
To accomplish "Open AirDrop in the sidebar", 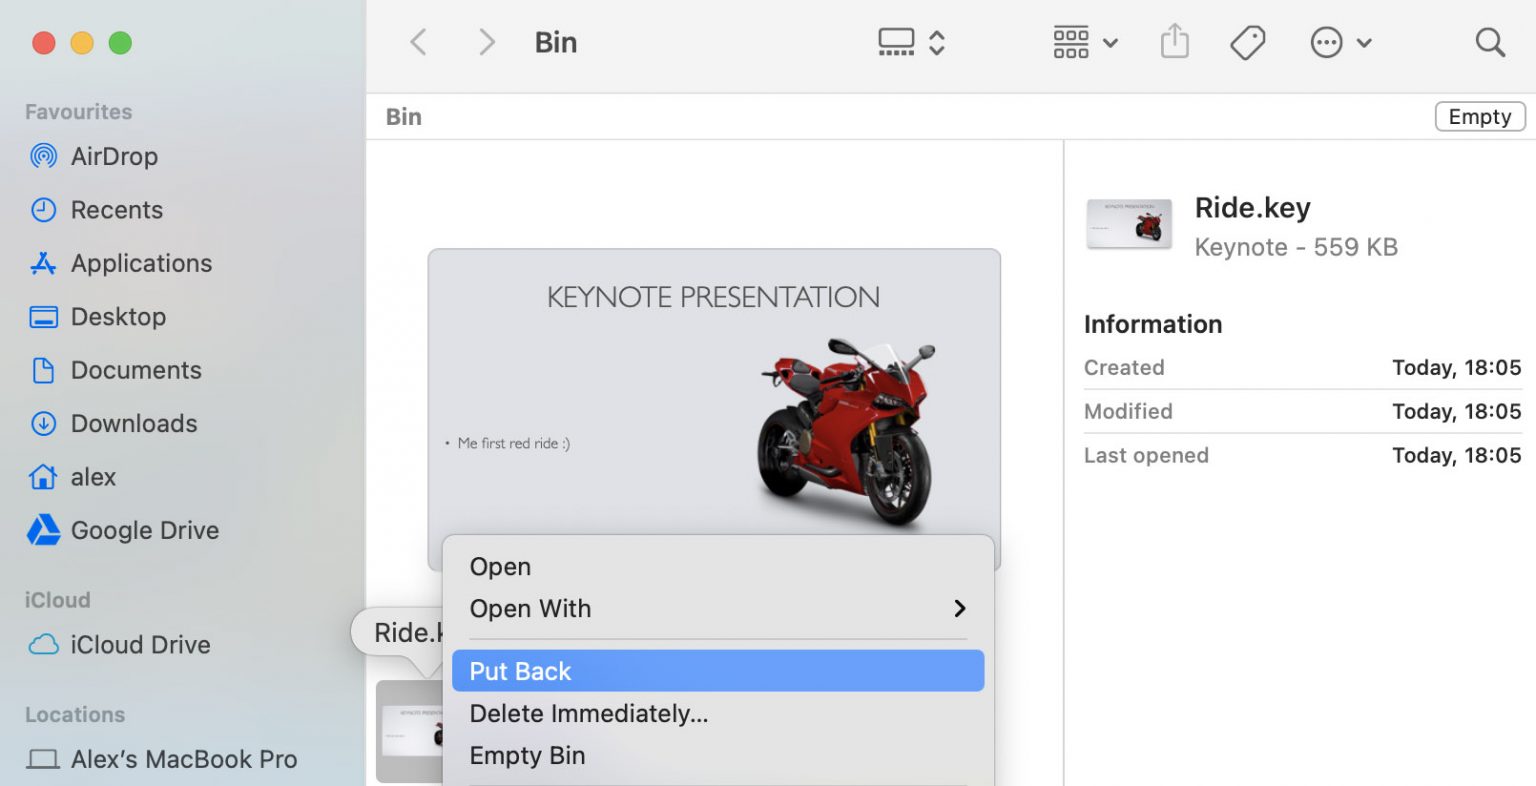I will click(113, 156).
